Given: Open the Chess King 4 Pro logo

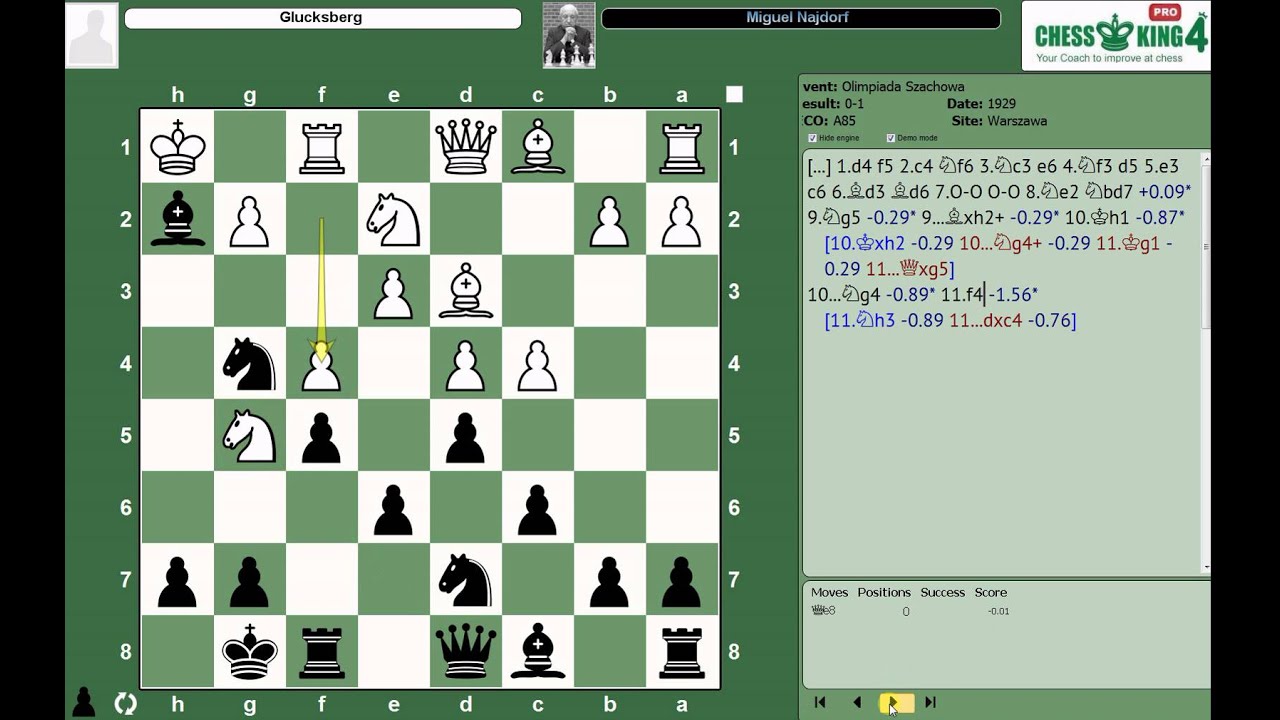Looking at the screenshot, I should pyautogui.click(x=1116, y=36).
